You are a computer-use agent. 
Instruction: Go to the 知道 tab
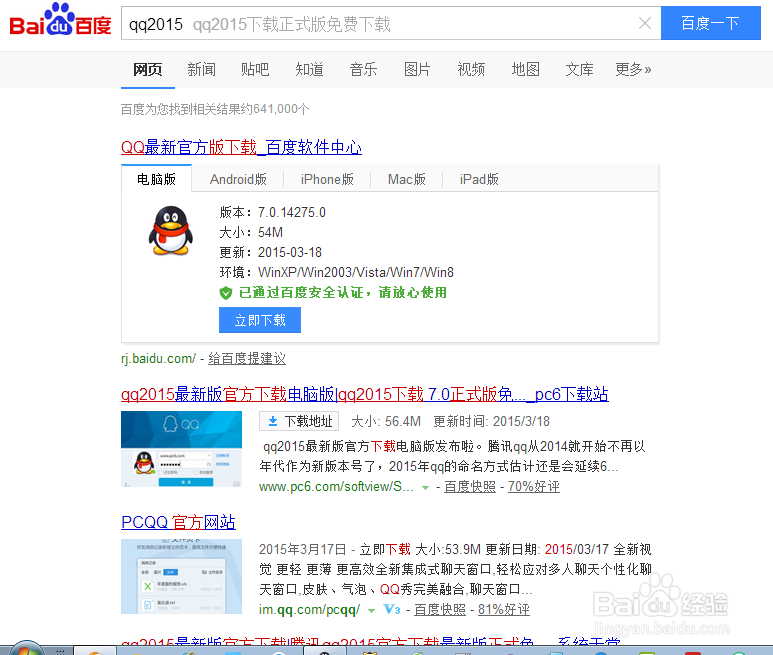pos(309,69)
